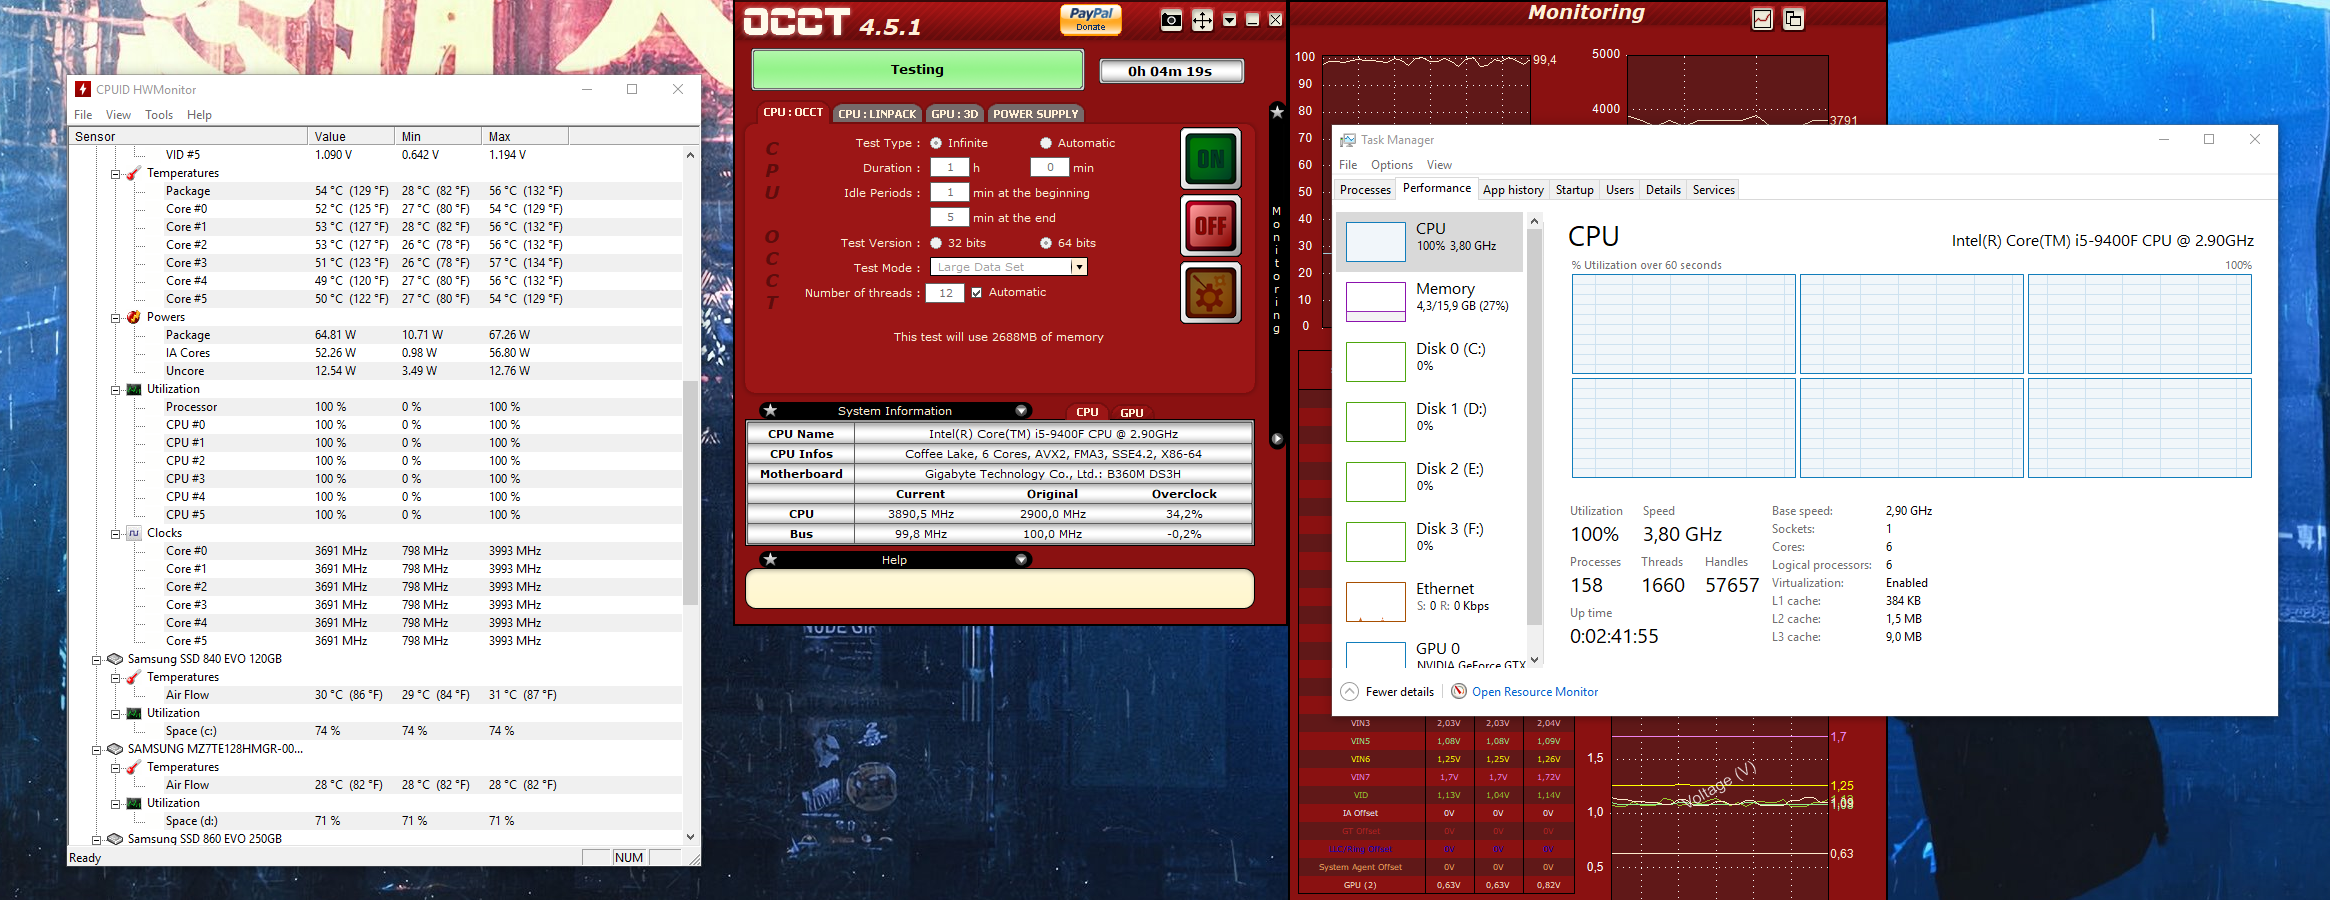Click the OCCT screenshot camera icon

[x=1171, y=20]
